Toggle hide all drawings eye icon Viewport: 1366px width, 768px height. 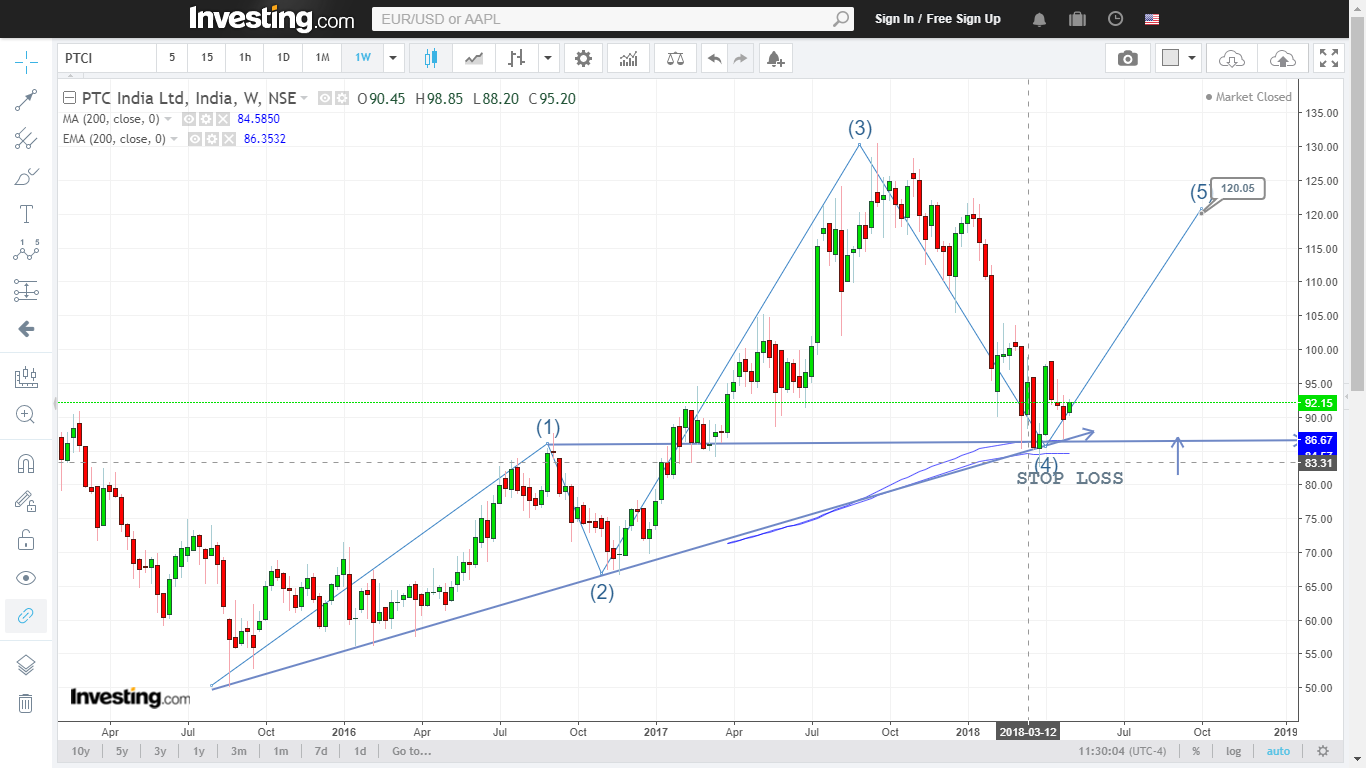26,578
